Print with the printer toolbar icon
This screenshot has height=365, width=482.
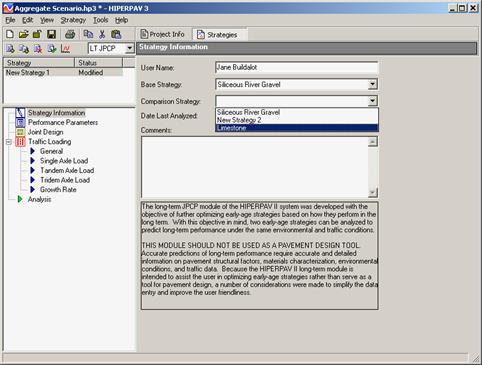pyautogui.click(x=70, y=34)
